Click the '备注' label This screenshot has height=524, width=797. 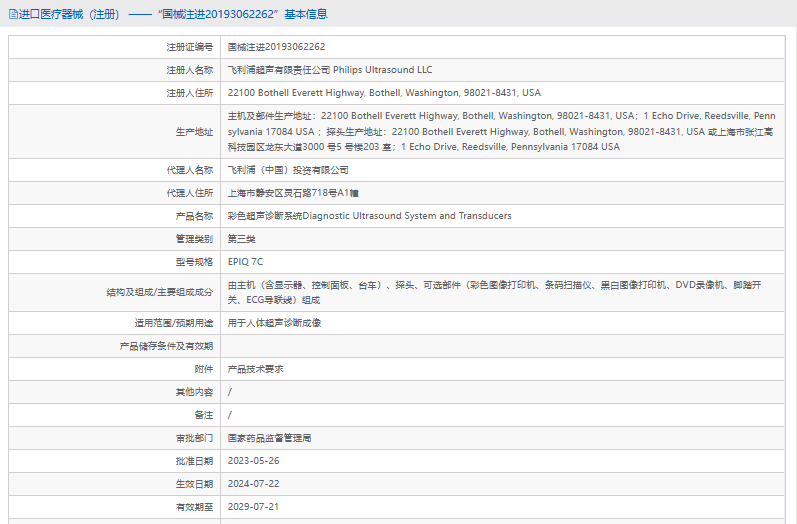click(x=204, y=415)
